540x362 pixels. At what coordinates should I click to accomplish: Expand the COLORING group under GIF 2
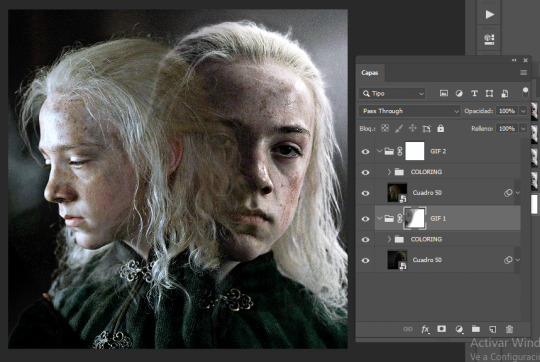pos(389,172)
